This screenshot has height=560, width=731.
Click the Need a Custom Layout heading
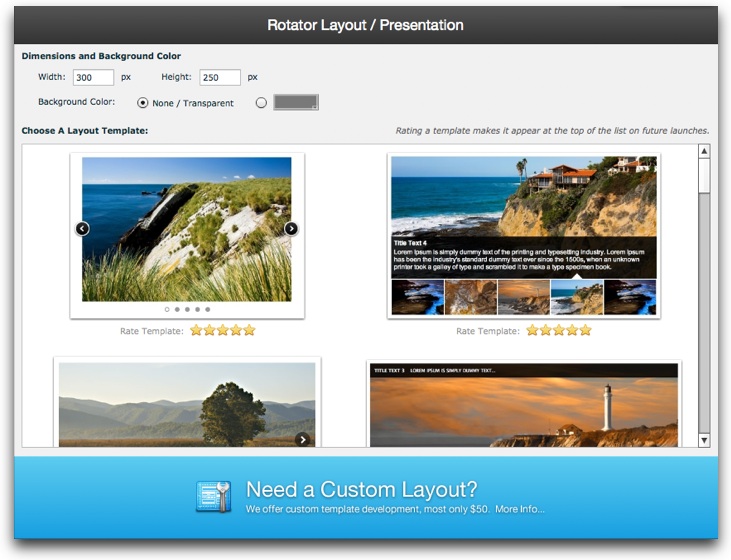pyautogui.click(x=361, y=489)
